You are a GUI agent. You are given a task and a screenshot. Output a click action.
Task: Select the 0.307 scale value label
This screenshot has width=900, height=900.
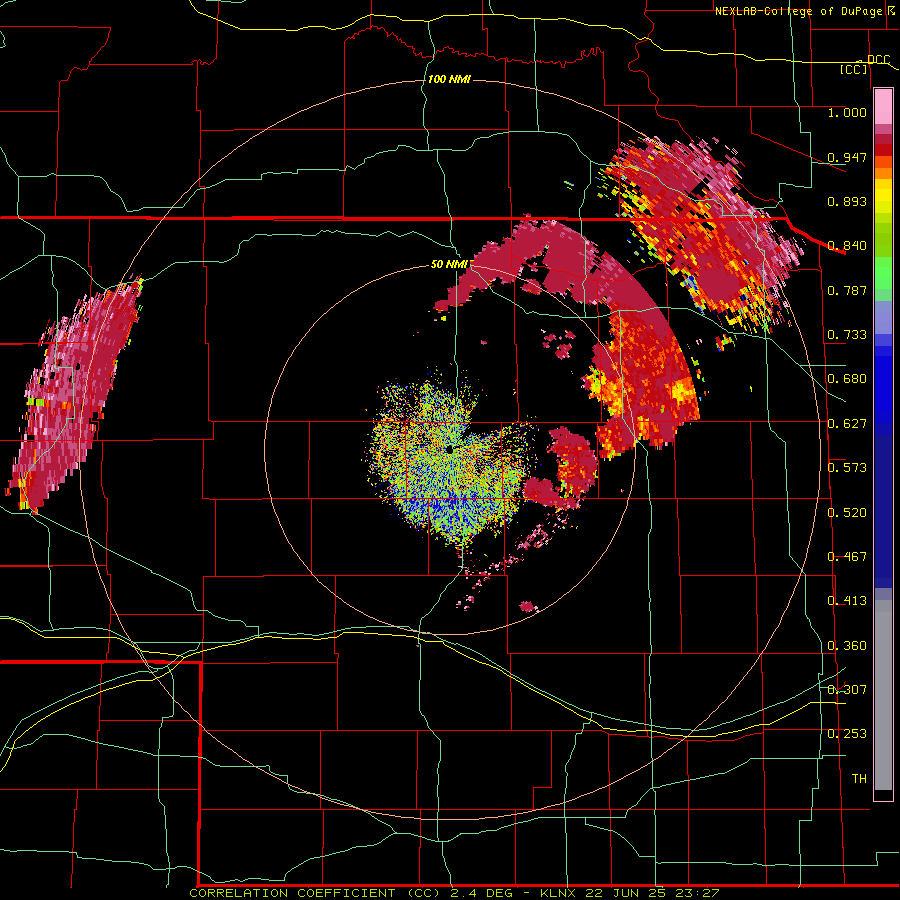click(x=847, y=689)
